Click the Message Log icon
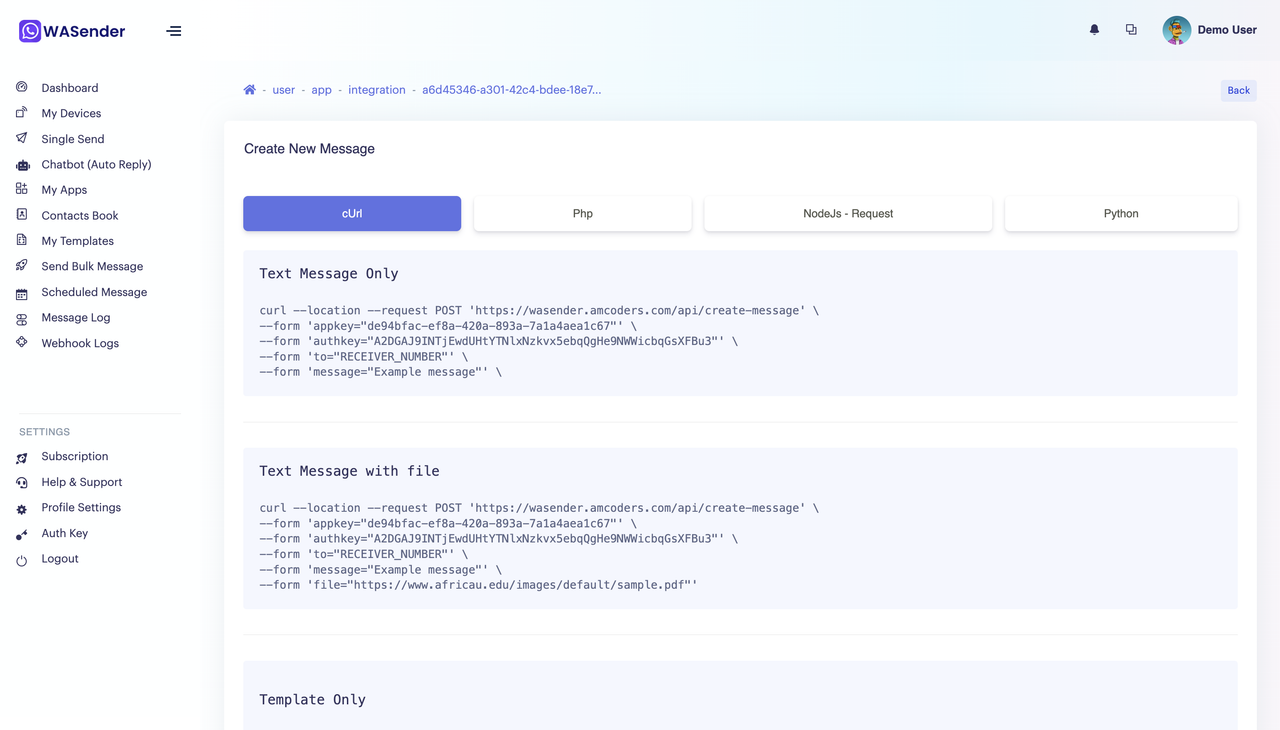This screenshot has height=730, width=1280. (22, 319)
